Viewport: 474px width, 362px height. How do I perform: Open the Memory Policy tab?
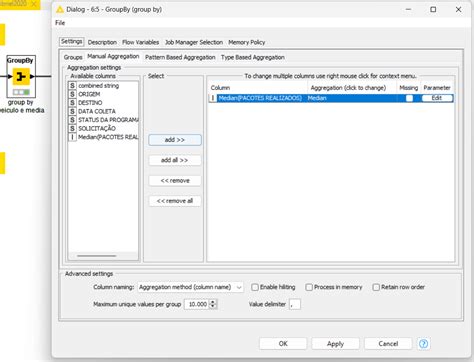click(247, 42)
